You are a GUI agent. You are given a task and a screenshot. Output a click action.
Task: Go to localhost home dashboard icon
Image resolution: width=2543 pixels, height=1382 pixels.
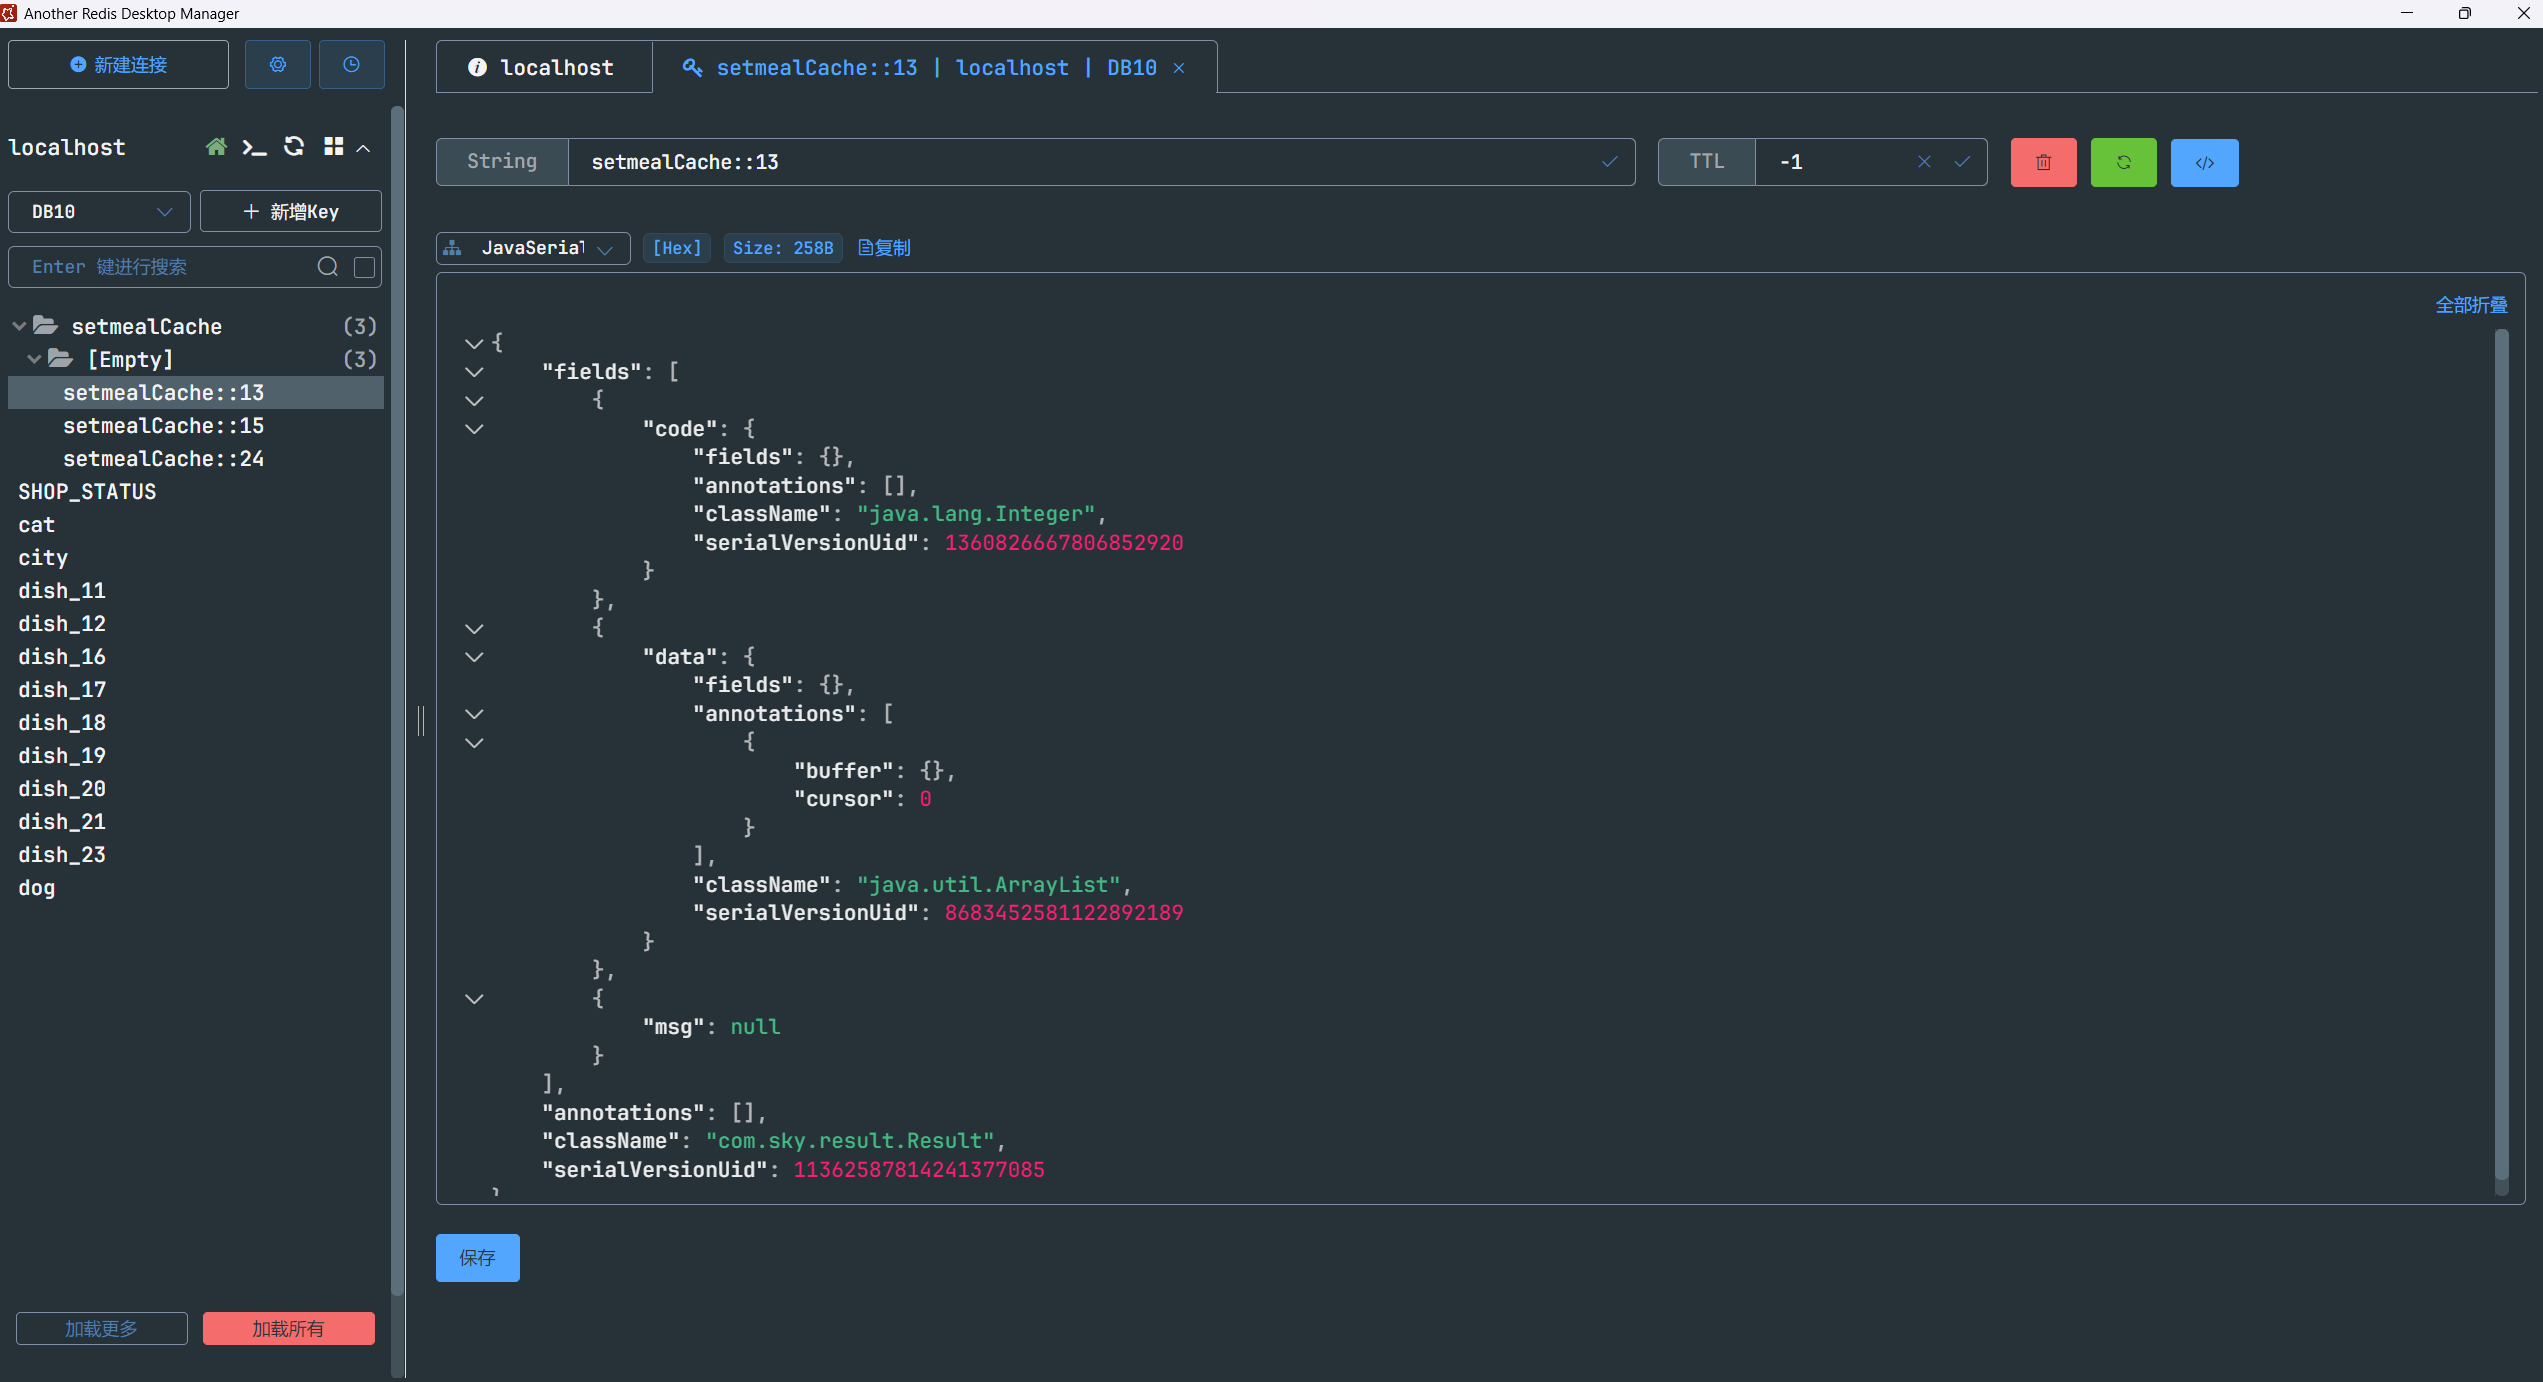(x=216, y=147)
